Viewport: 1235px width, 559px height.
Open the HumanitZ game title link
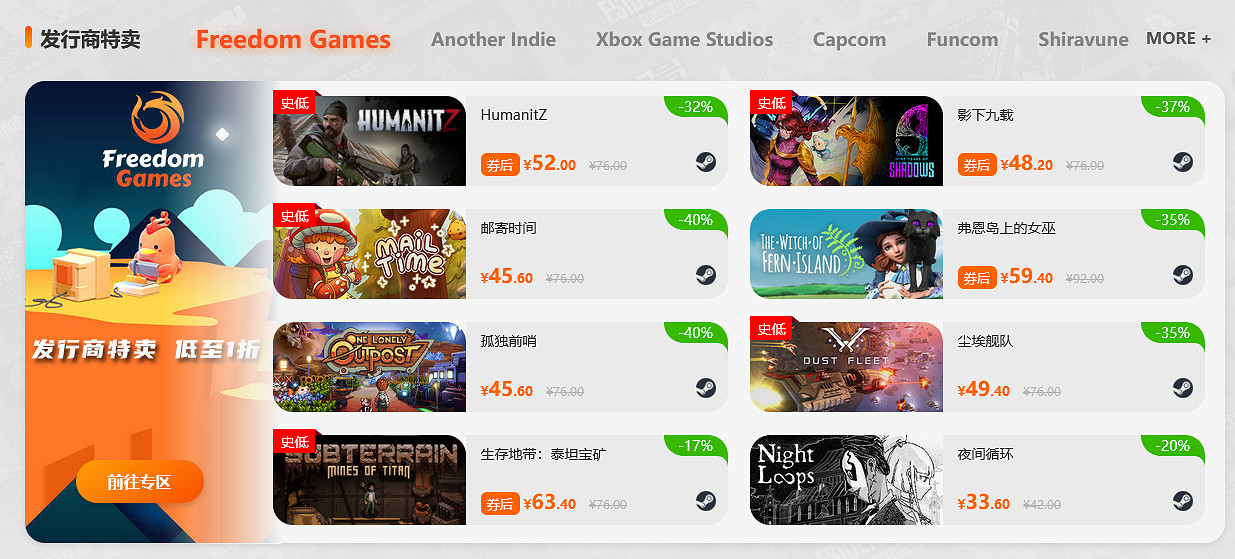point(514,115)
